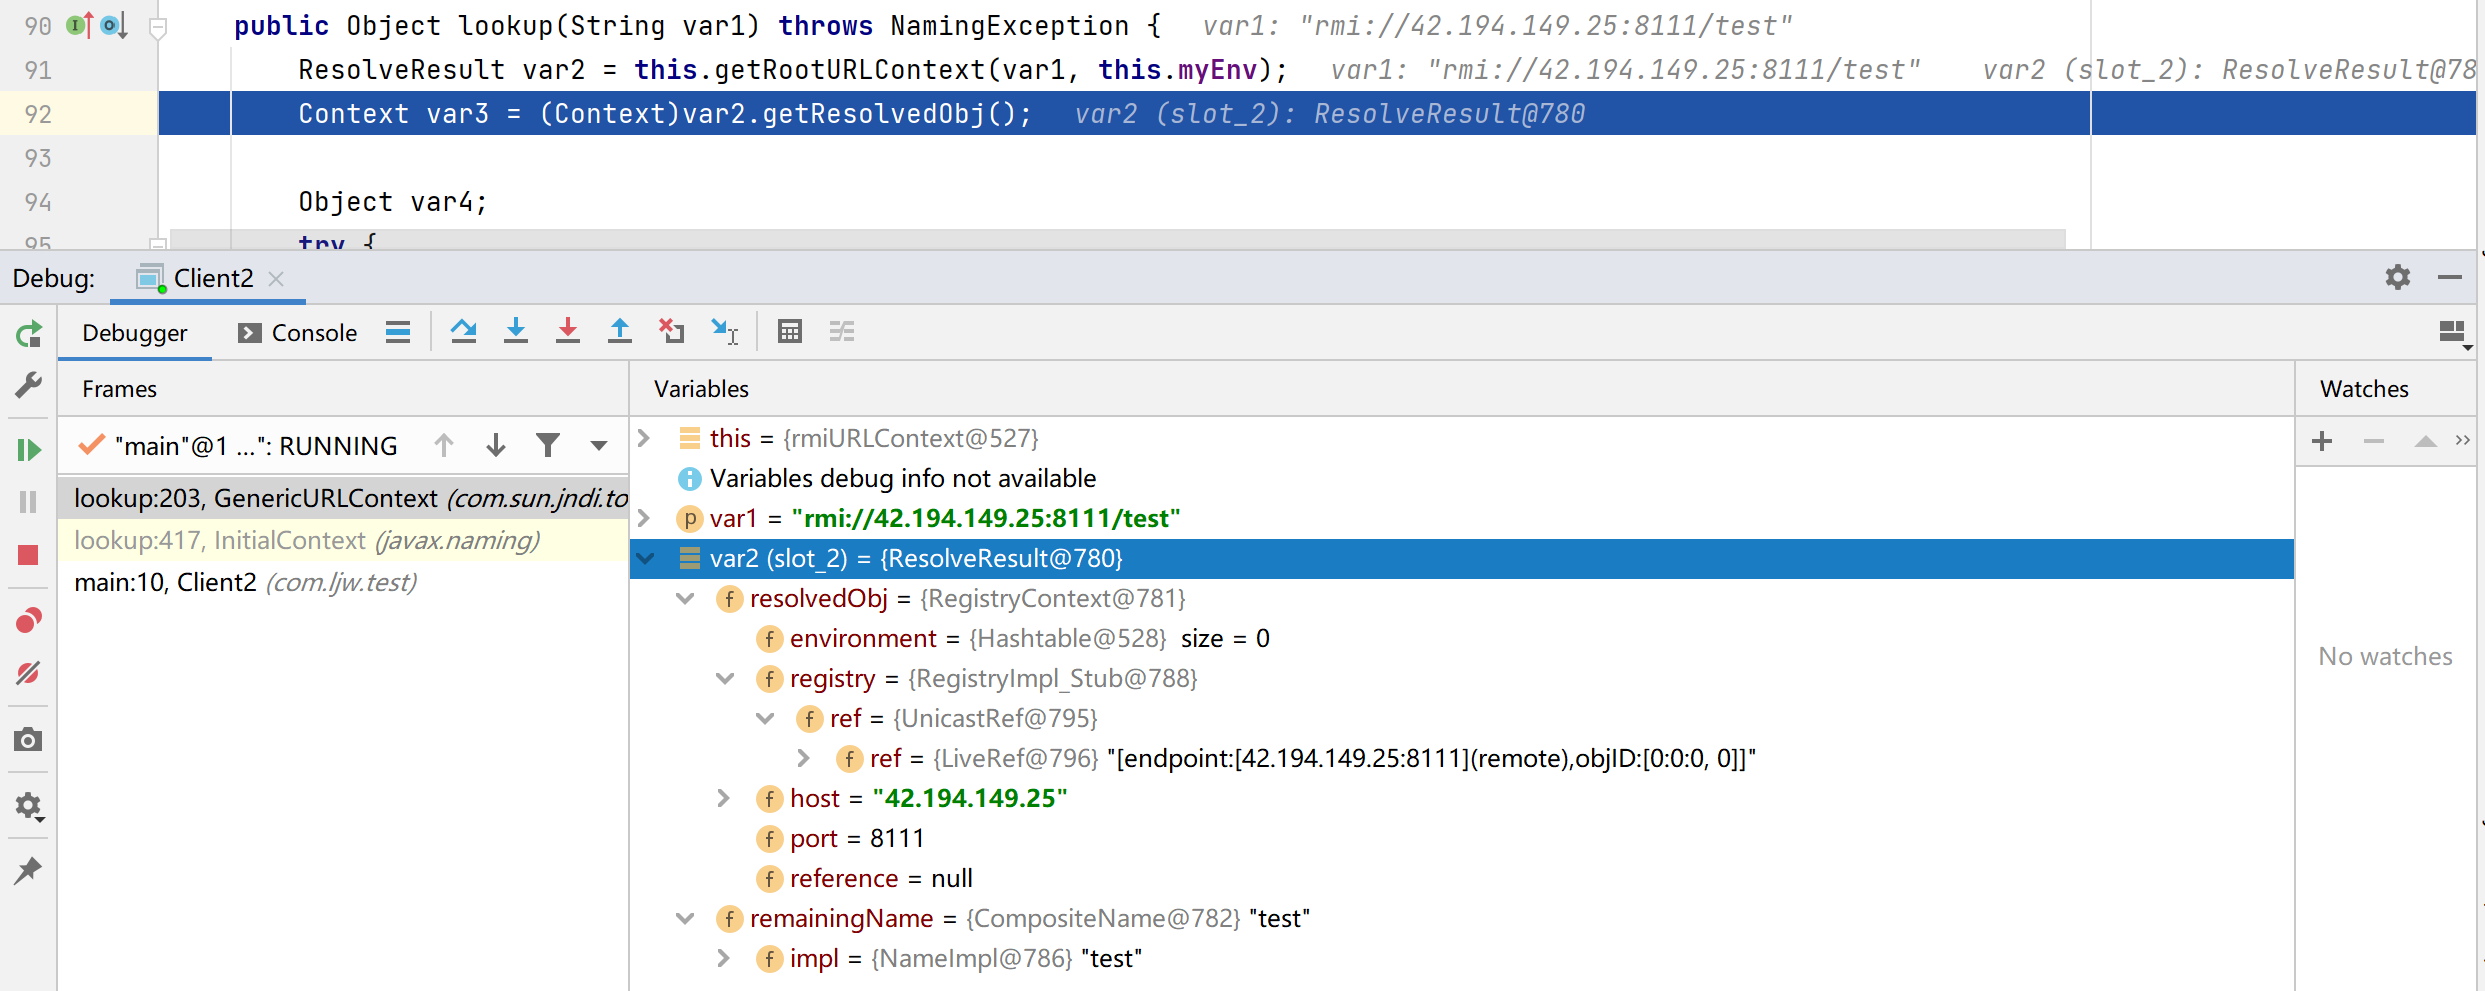Click the editor horizontal scrollbar
The image size is (2485, 991).
click(x=1117, y=238)
